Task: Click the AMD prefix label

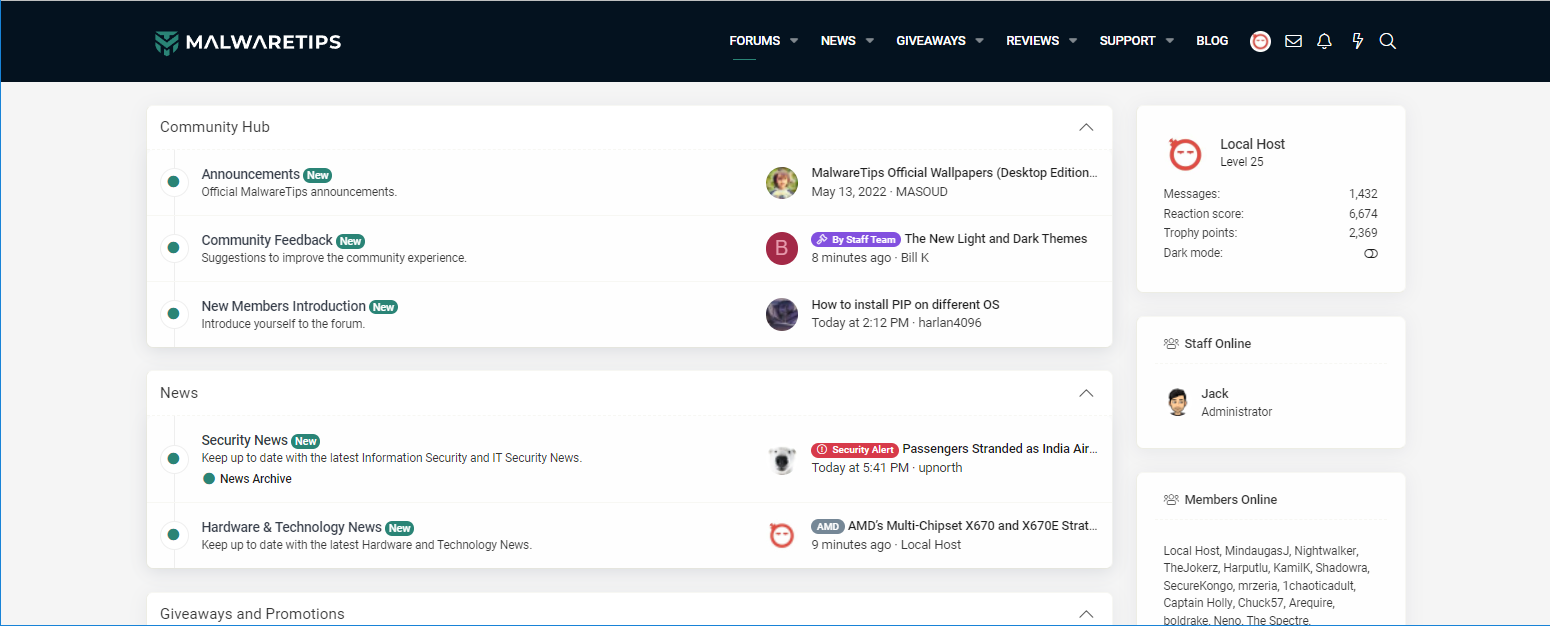Action: [828, 527]
